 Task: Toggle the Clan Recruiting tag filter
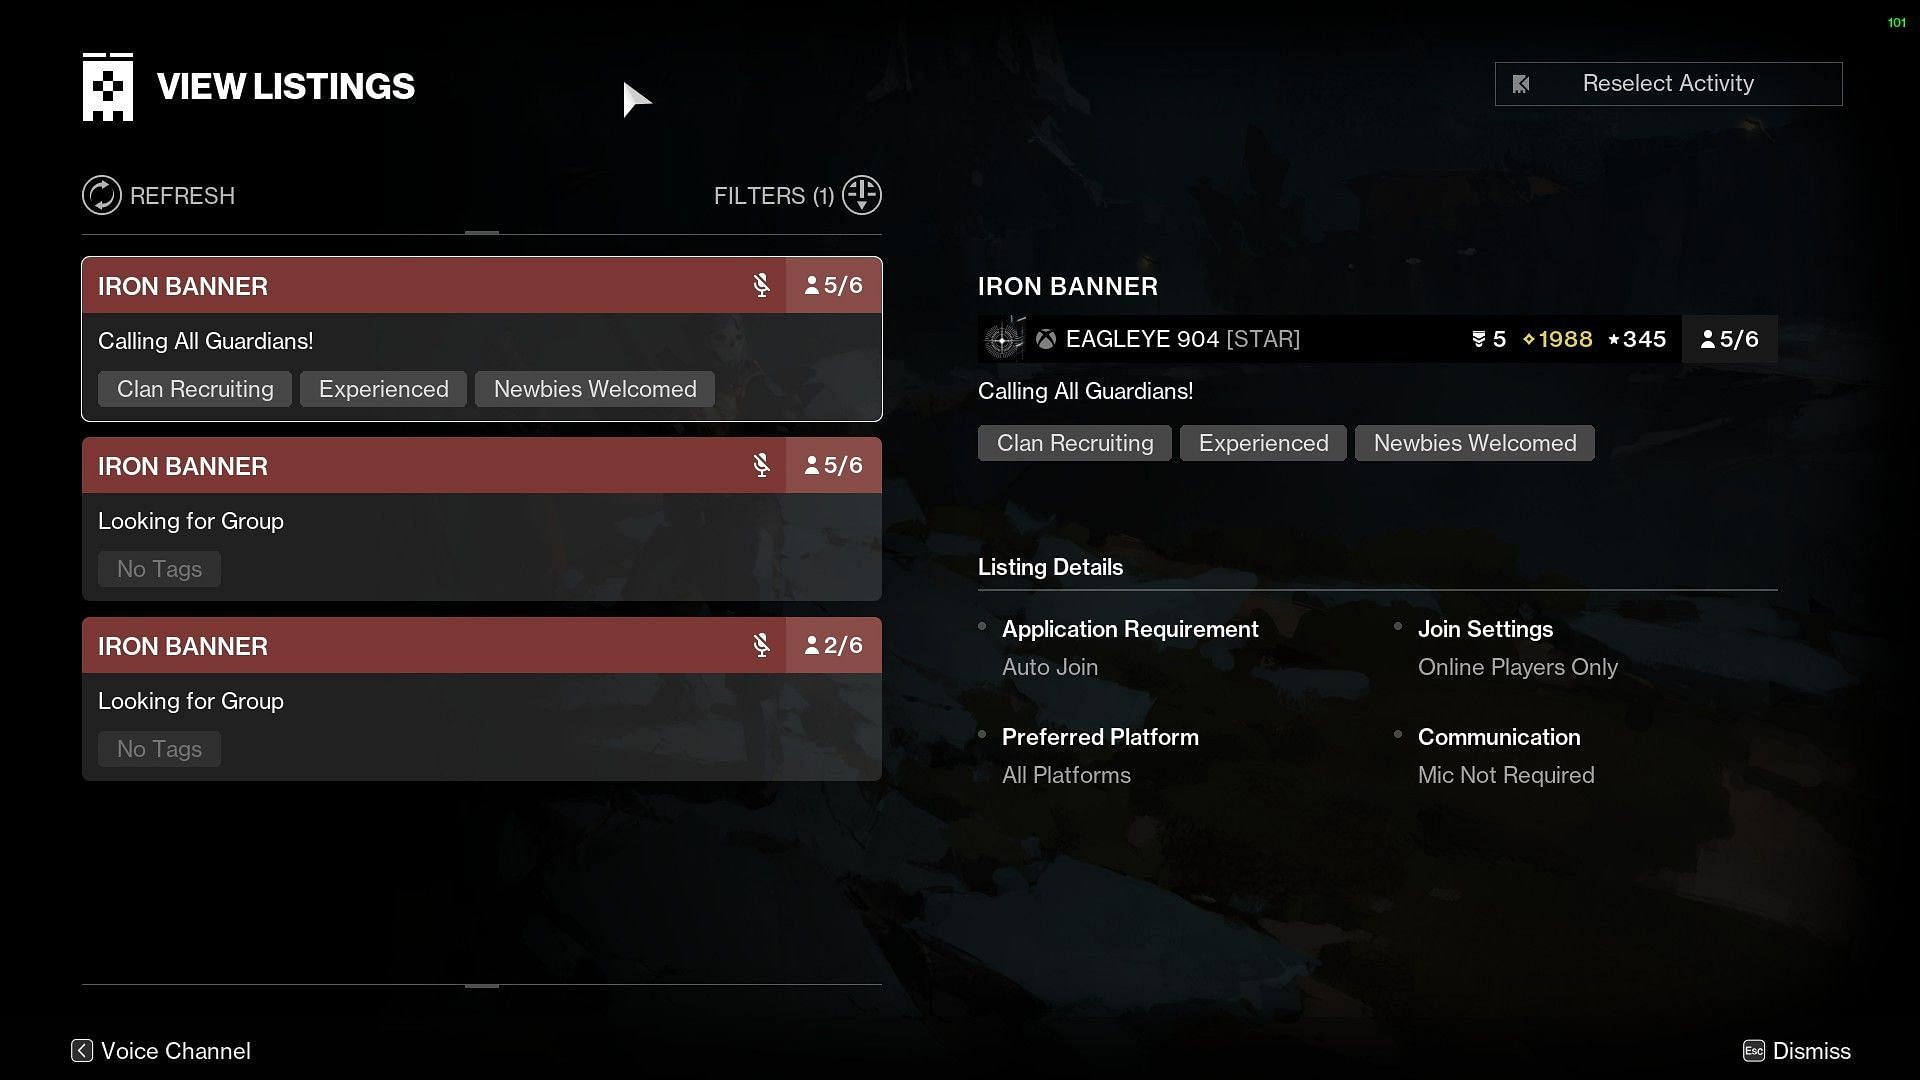pyautogui.click(x=194, y=388)
